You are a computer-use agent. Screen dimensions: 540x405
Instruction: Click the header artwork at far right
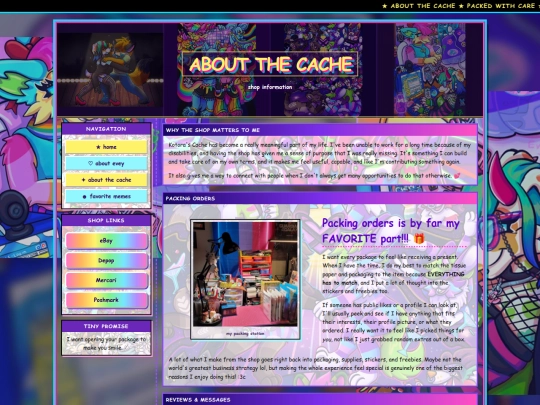pos(430,69)
